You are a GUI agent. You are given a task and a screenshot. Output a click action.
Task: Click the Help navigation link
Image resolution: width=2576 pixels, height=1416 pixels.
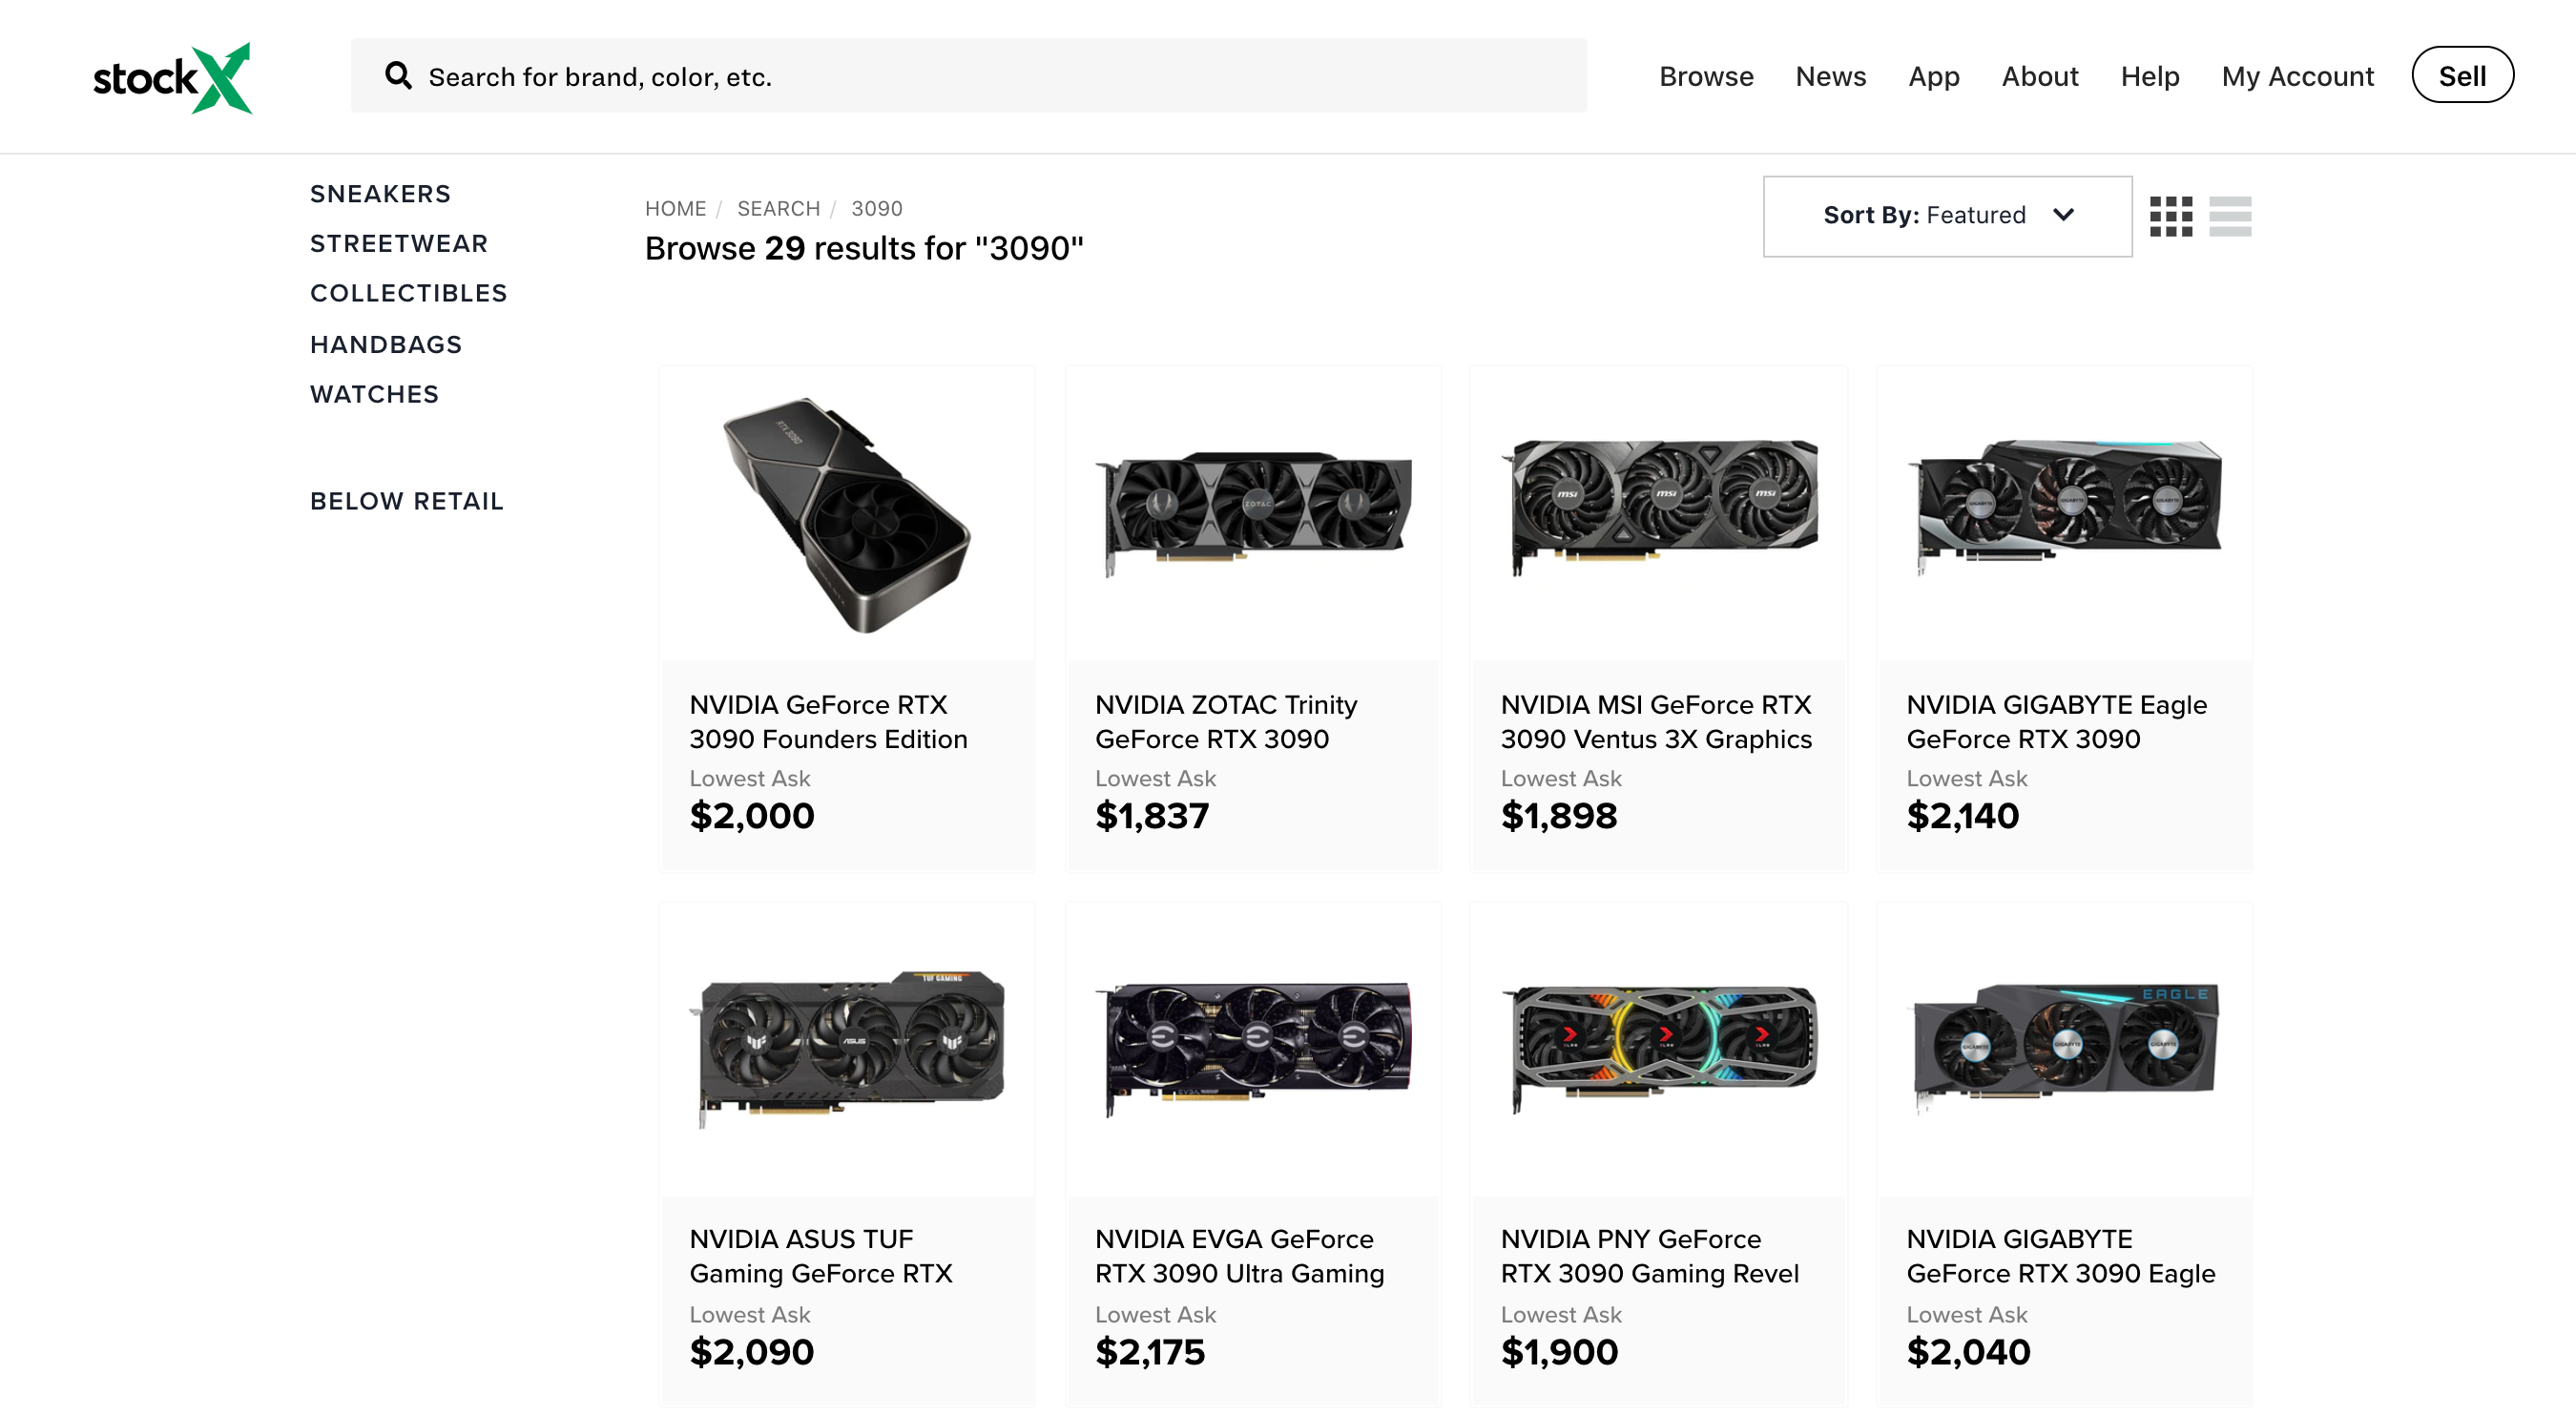pyautogui.click(x=2149, y=76)
